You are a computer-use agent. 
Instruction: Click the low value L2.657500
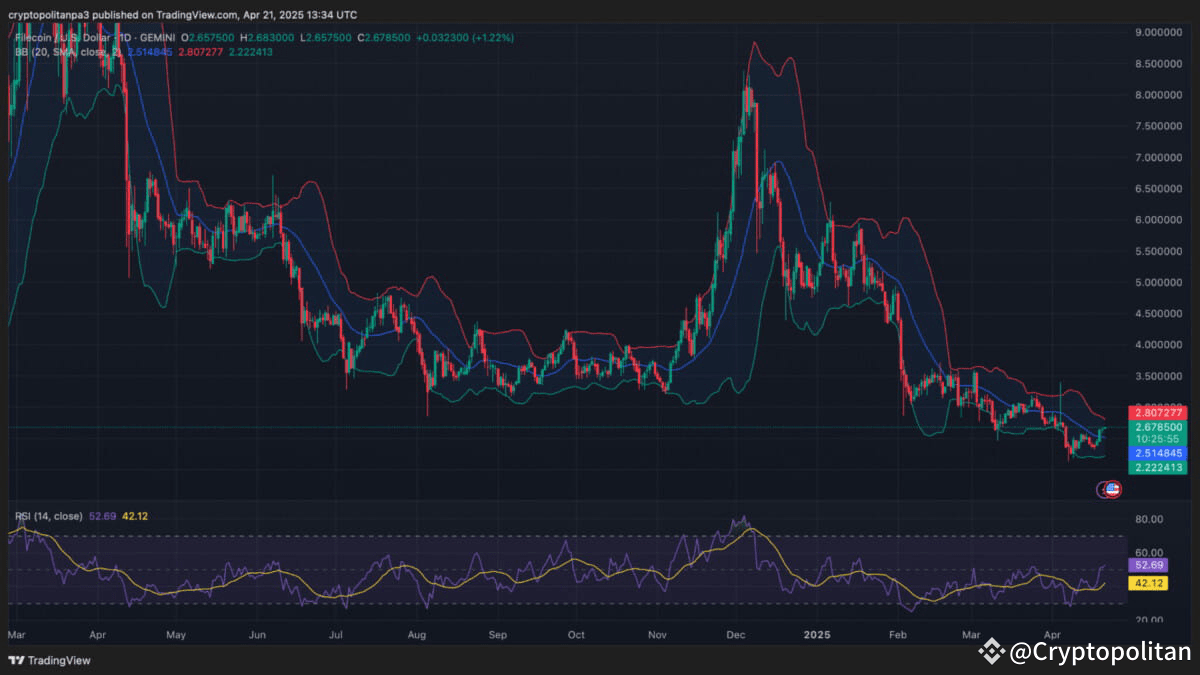point(324,37)
